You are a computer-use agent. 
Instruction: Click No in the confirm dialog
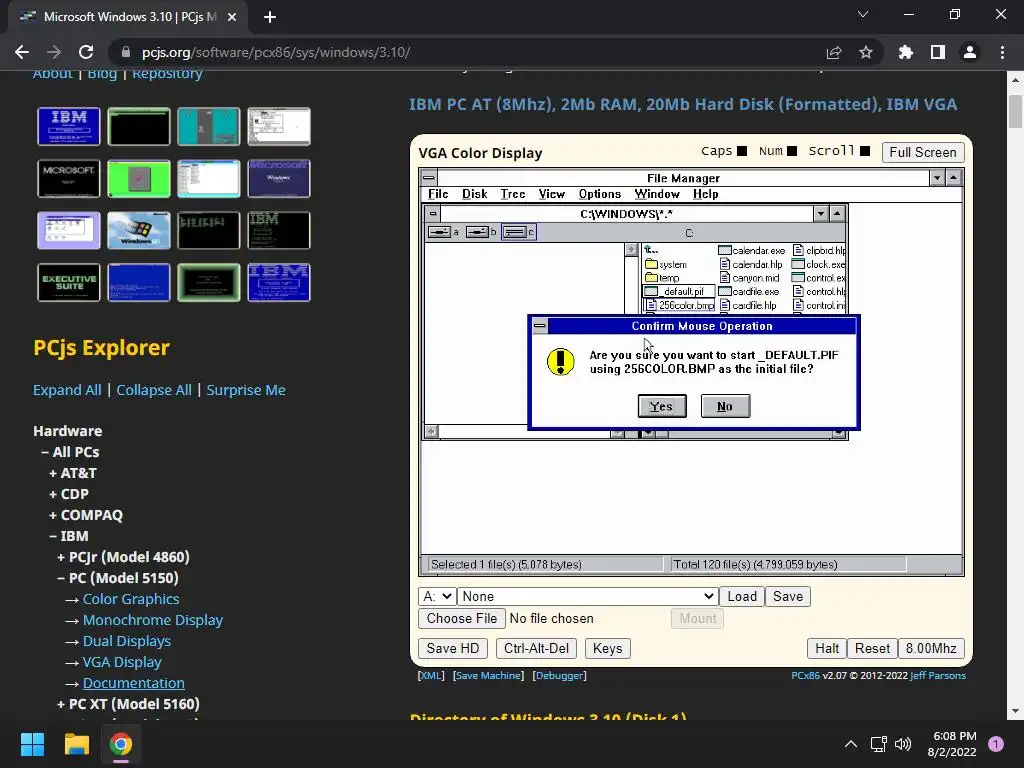[725, 406]
